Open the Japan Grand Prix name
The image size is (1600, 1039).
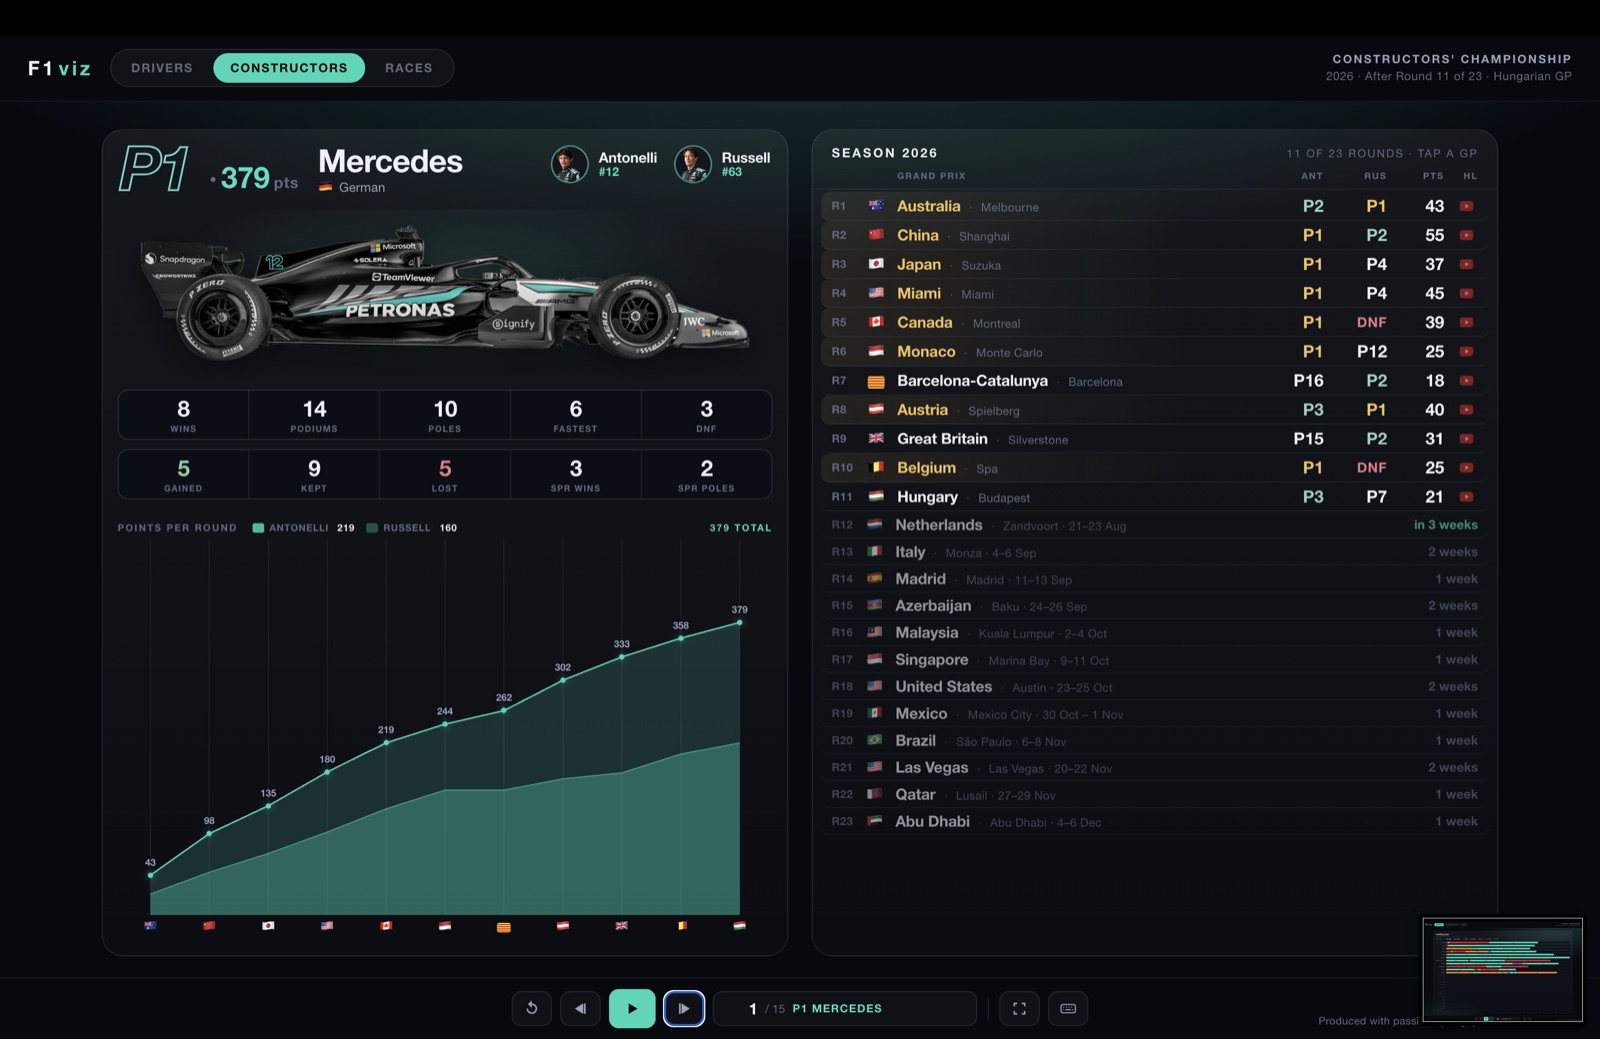(x=919, y=264)
